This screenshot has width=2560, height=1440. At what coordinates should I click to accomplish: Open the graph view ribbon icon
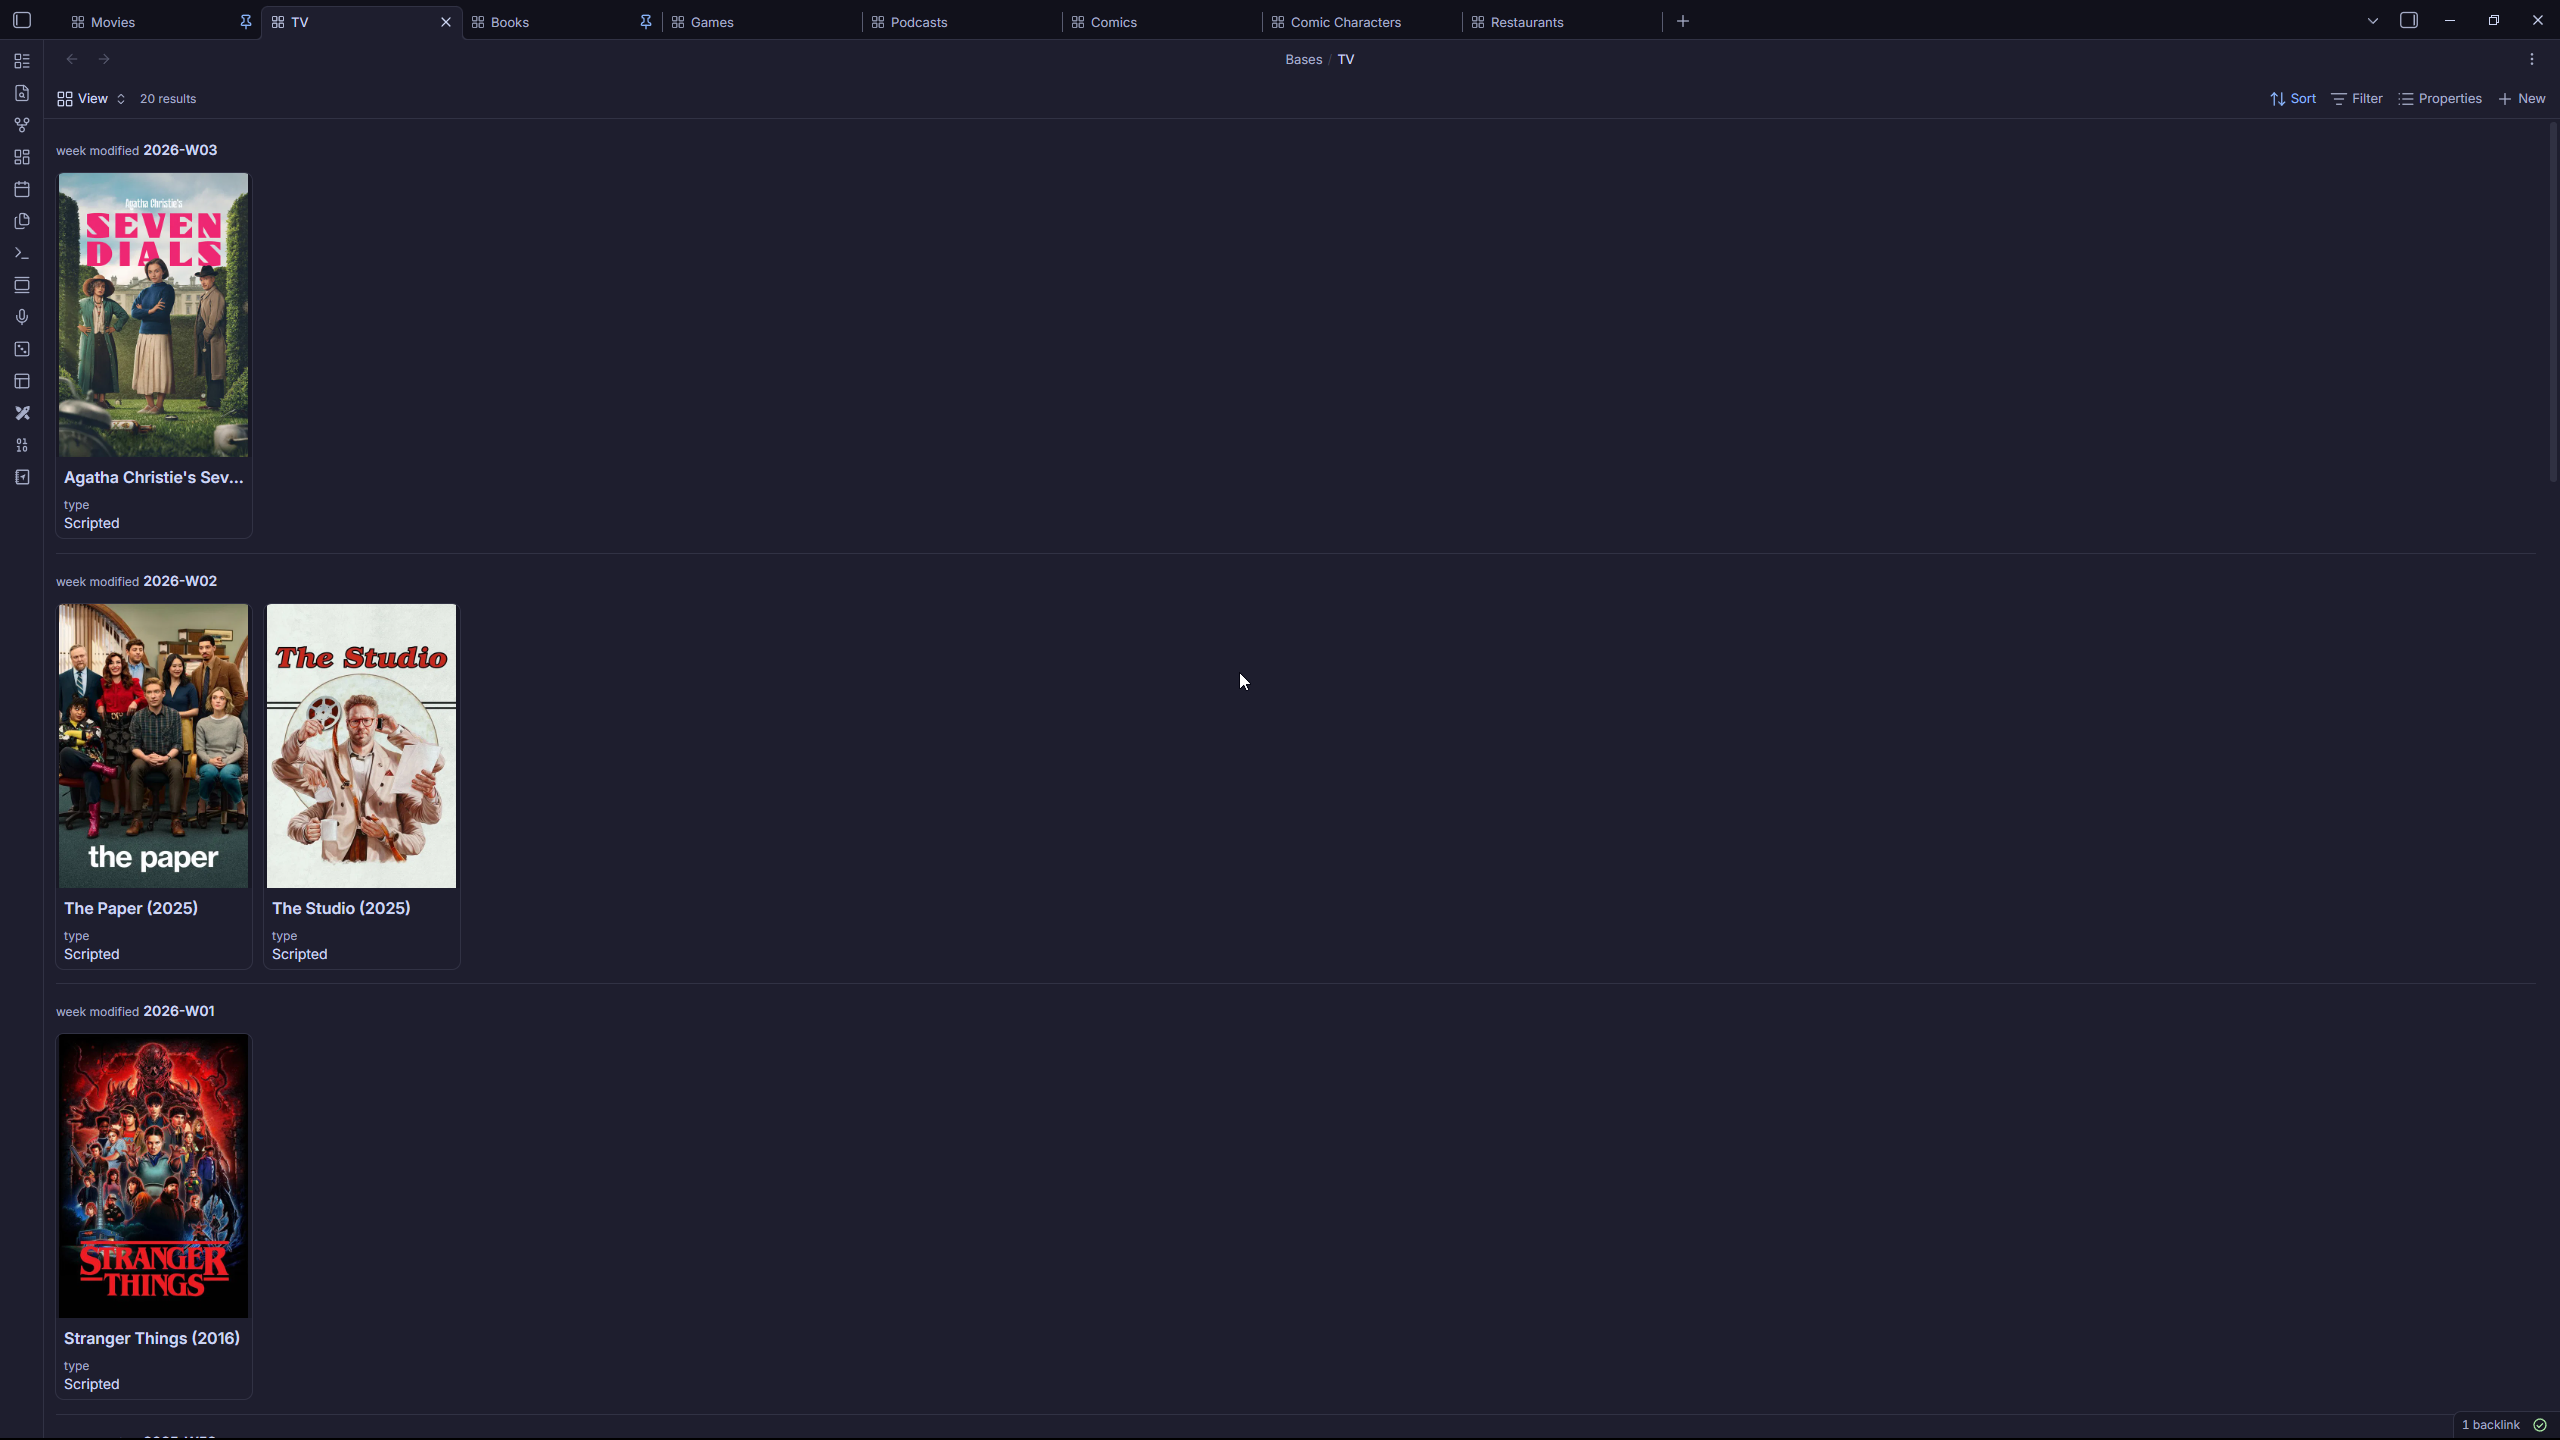coord(22,125)
